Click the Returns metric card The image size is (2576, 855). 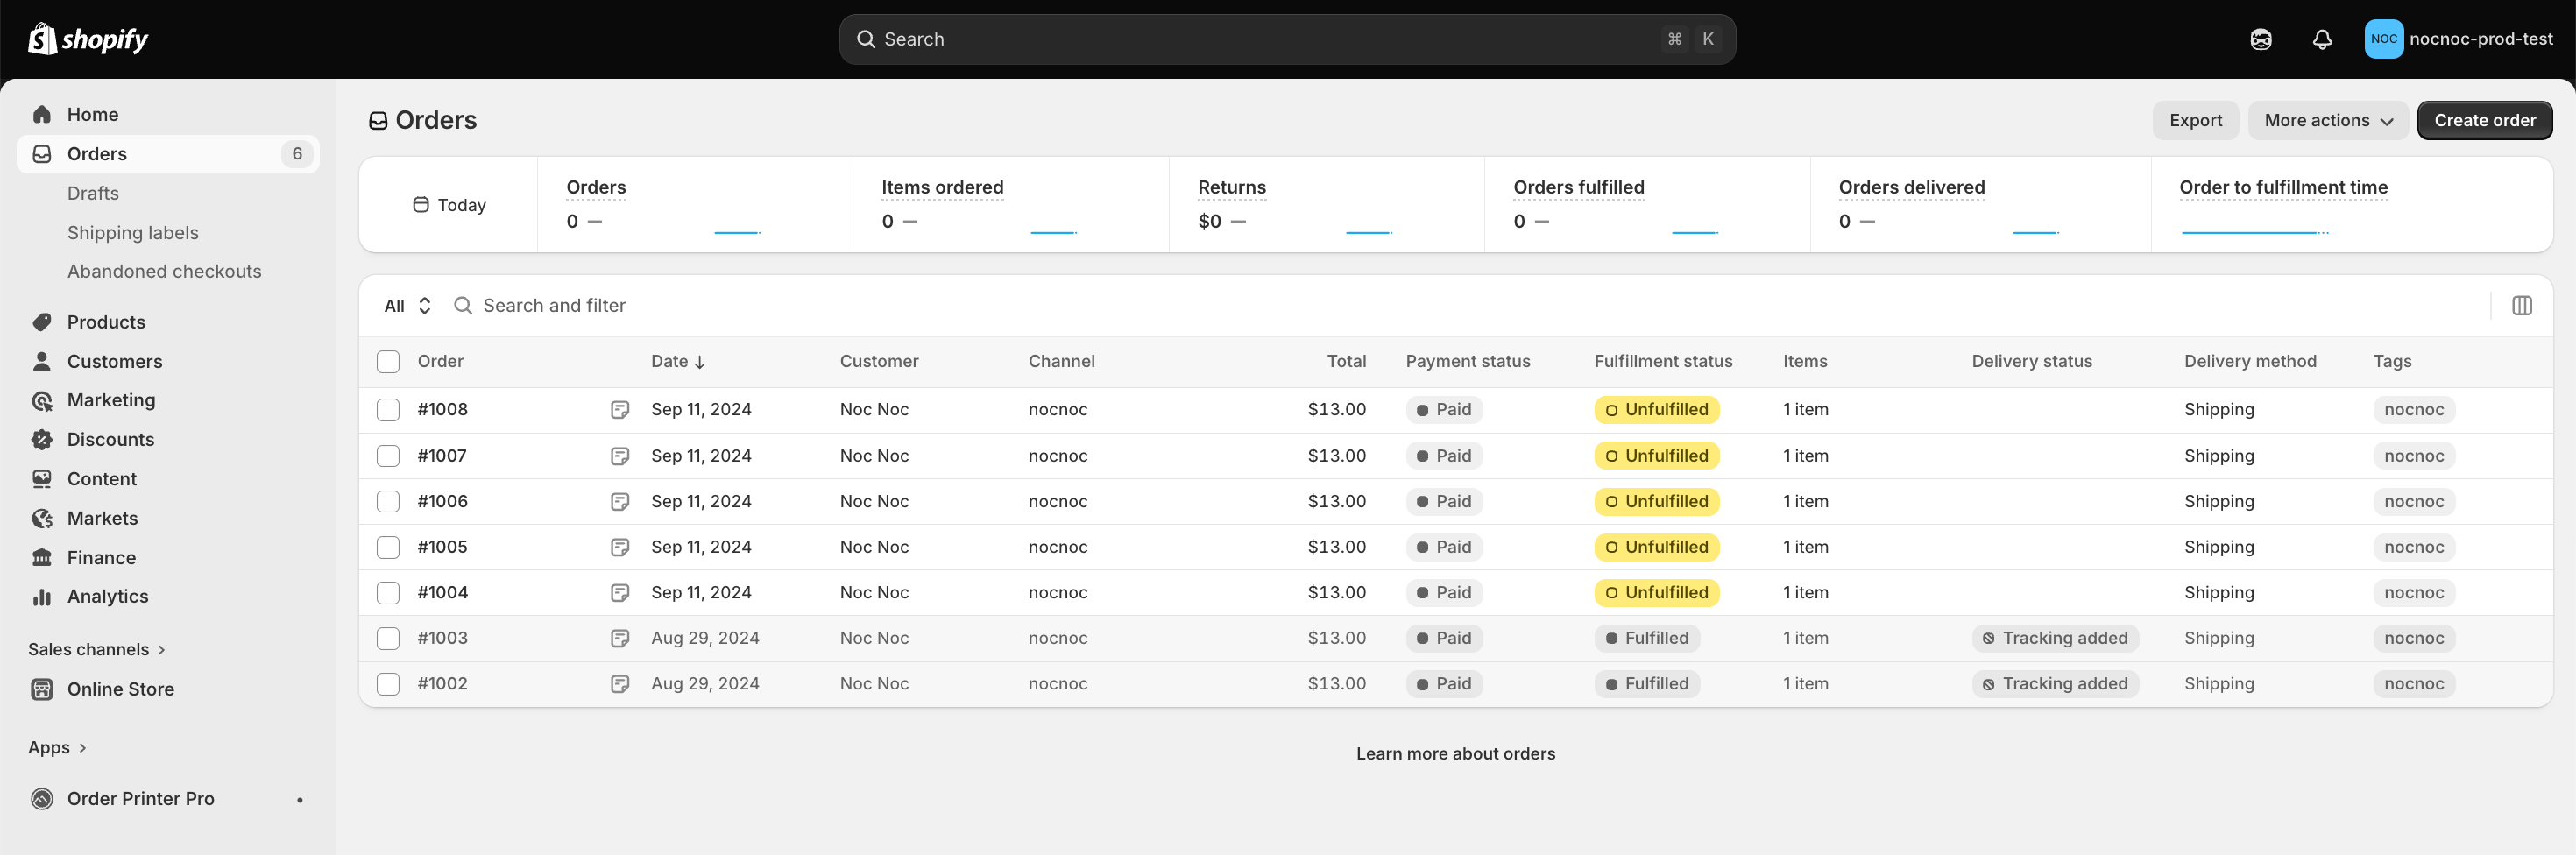[1326, 204]
